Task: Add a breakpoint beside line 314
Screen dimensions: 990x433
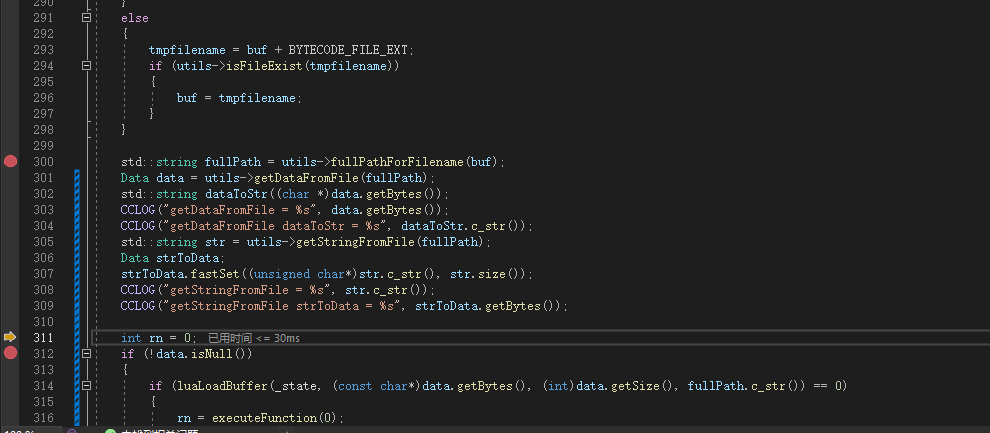Action: pyautogui.click(x=11, y=385)
